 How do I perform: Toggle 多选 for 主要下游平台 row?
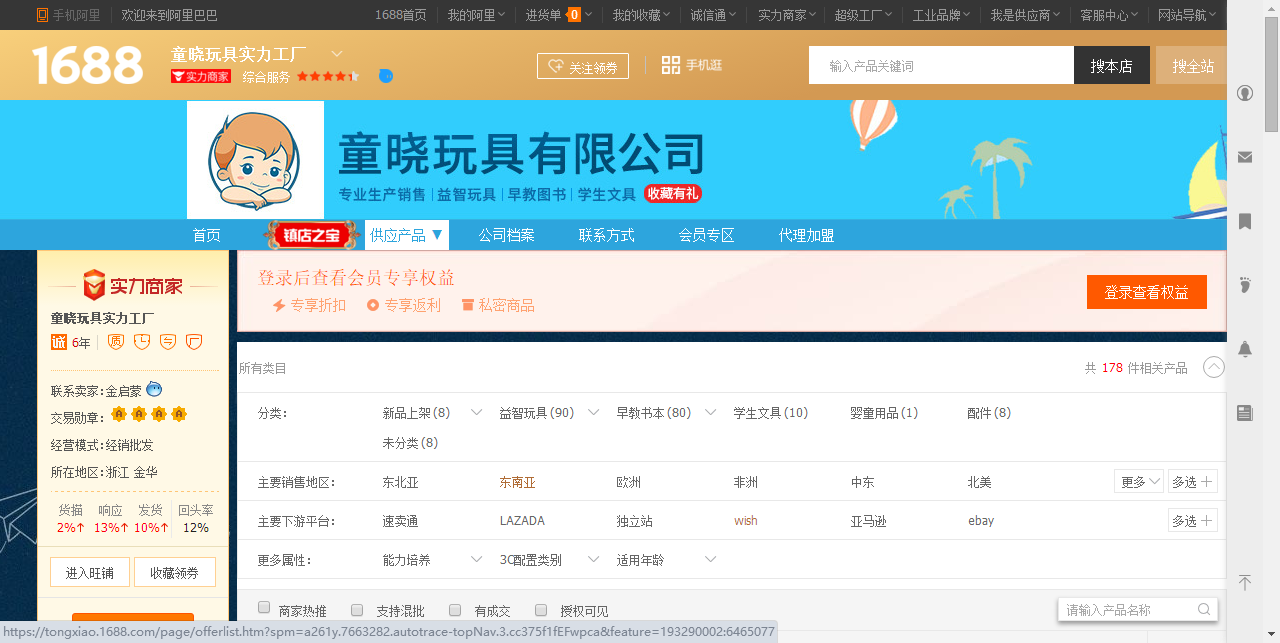(1192, 520)
